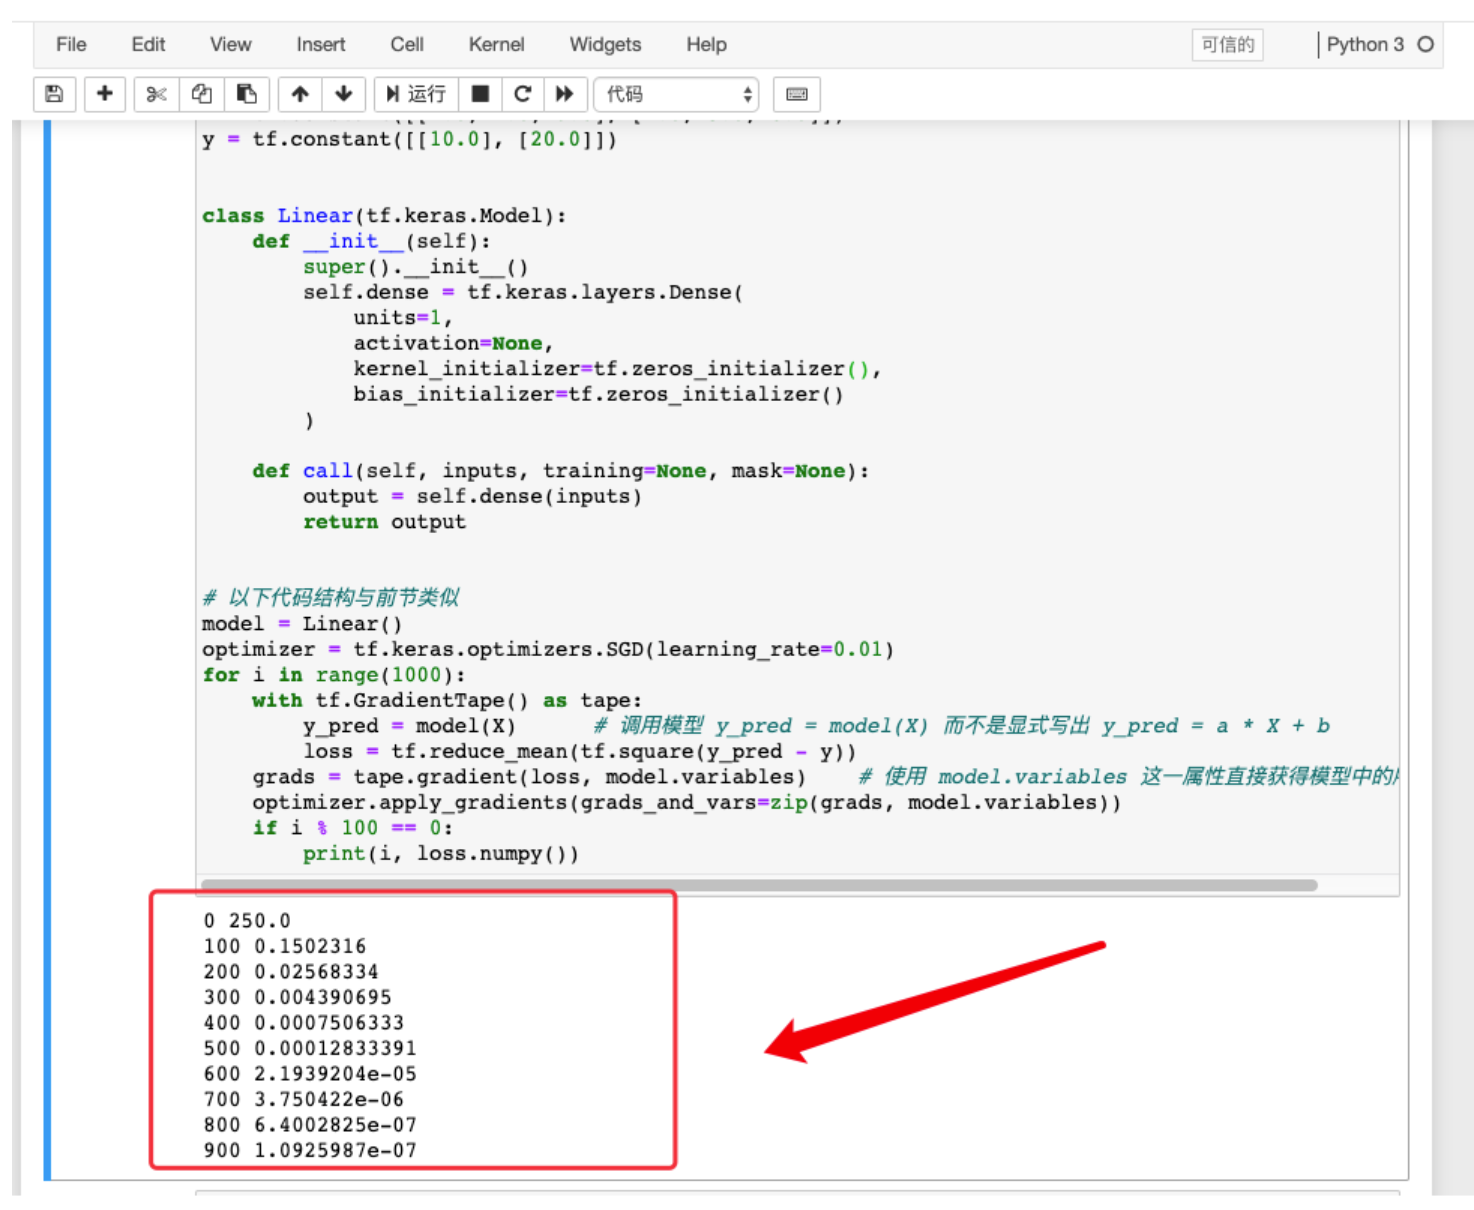Paste cells below icon
The width and height of the screenshot is (1474, 1210).
click(246, 94)
